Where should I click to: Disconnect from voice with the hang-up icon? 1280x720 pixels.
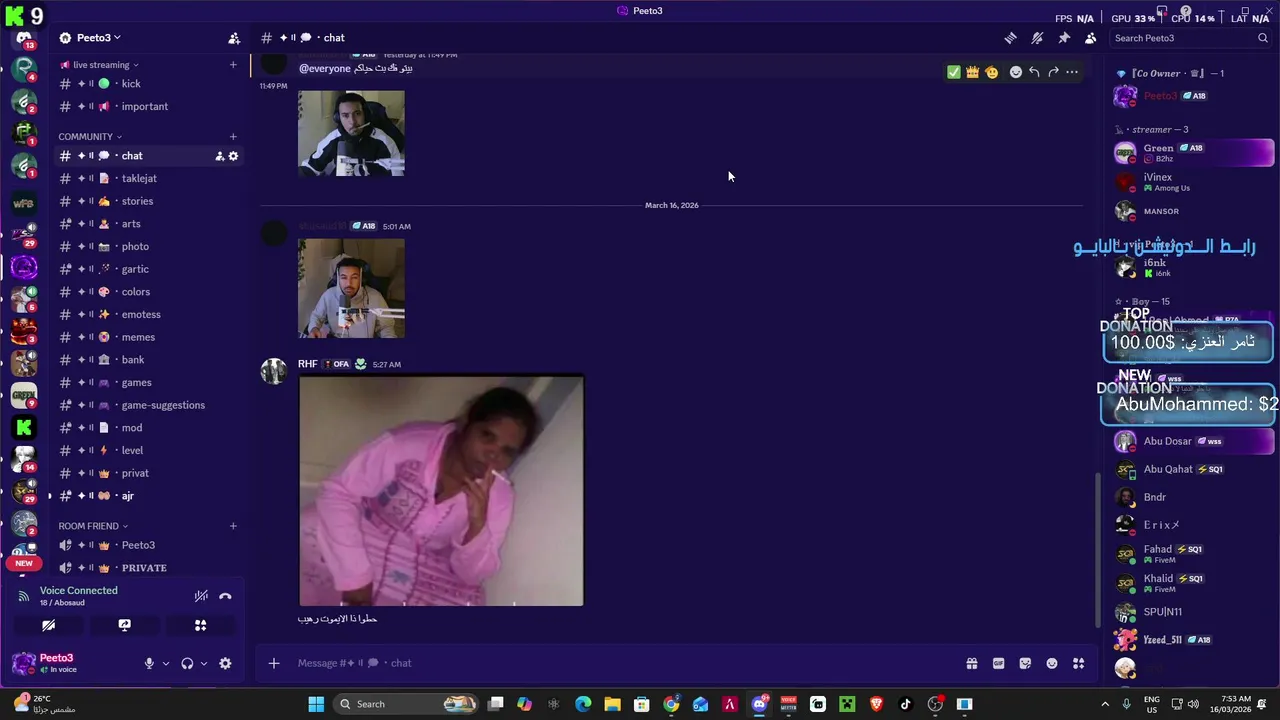[226, 596]
